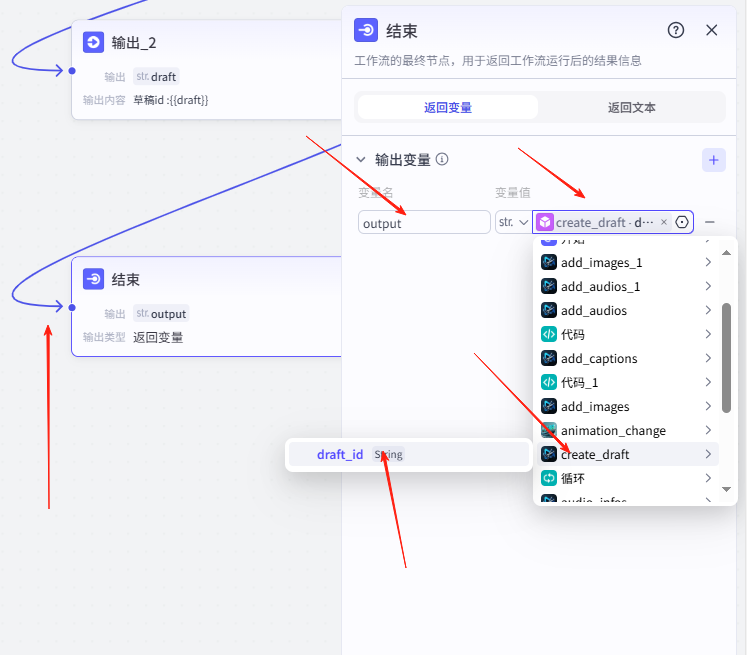Open the str. type dropdown
This screenshot has height=655, width=747.
512,222
